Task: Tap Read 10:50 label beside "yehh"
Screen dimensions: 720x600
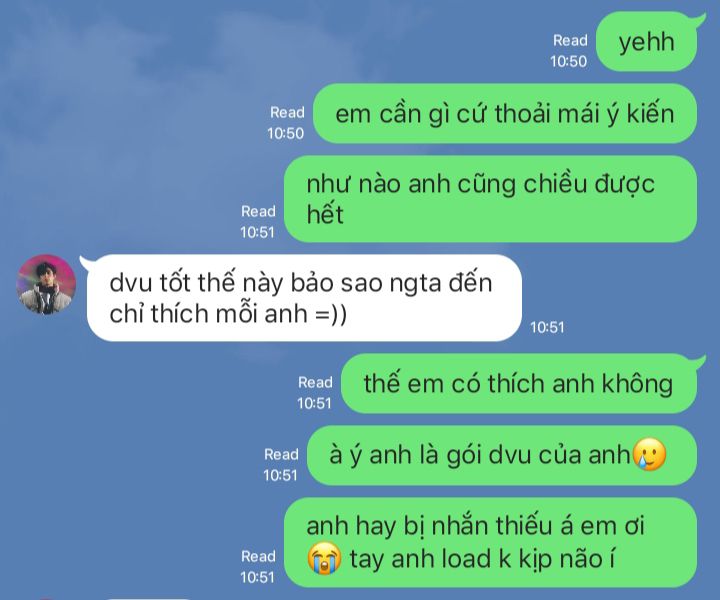Action: (x=569, y=50)
